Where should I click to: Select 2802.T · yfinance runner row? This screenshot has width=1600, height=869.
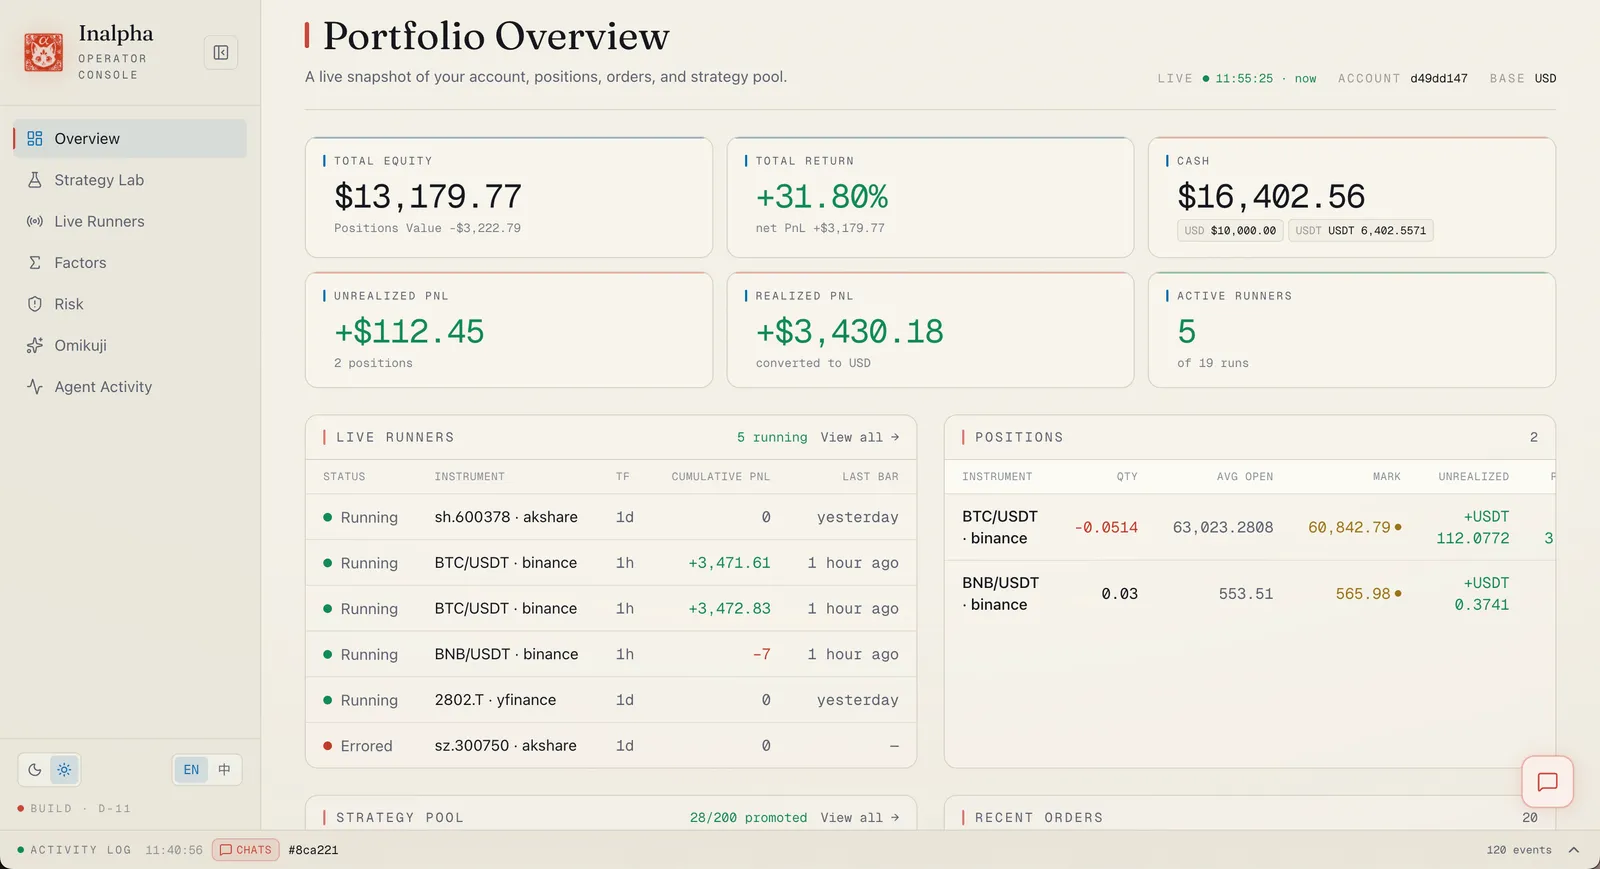(611, 700)
